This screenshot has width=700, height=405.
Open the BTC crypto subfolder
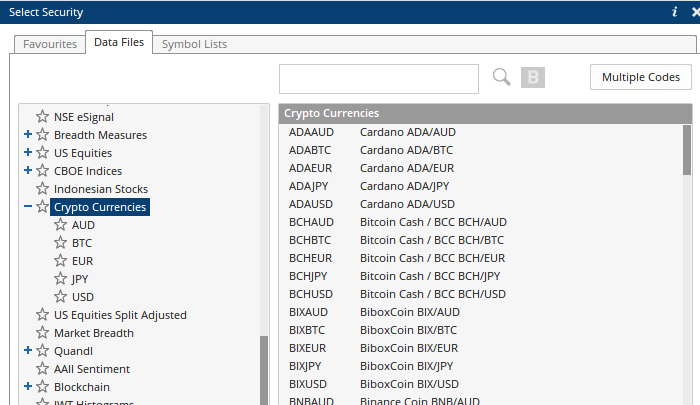[82, 243]
